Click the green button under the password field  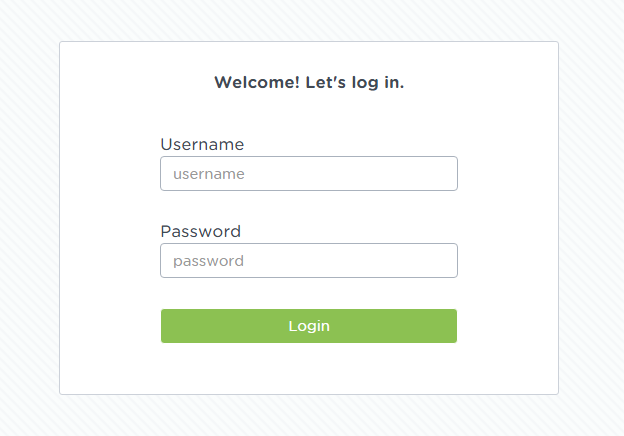pos(309,326)
